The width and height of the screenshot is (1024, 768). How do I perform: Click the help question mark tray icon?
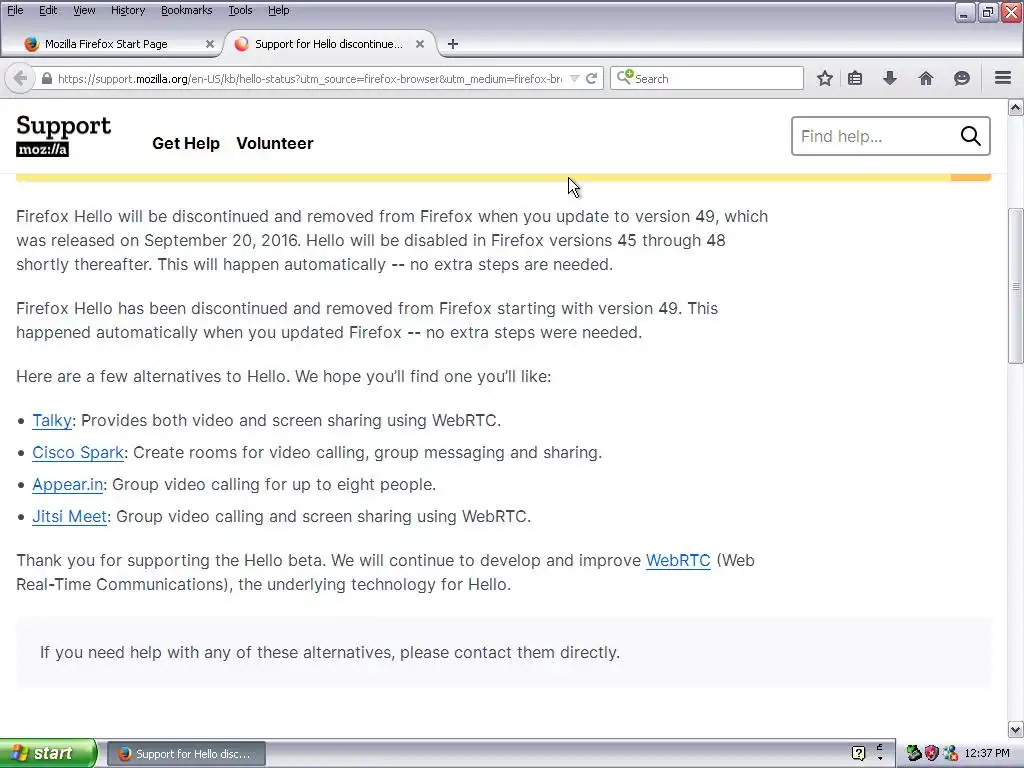tap(858, 754)
